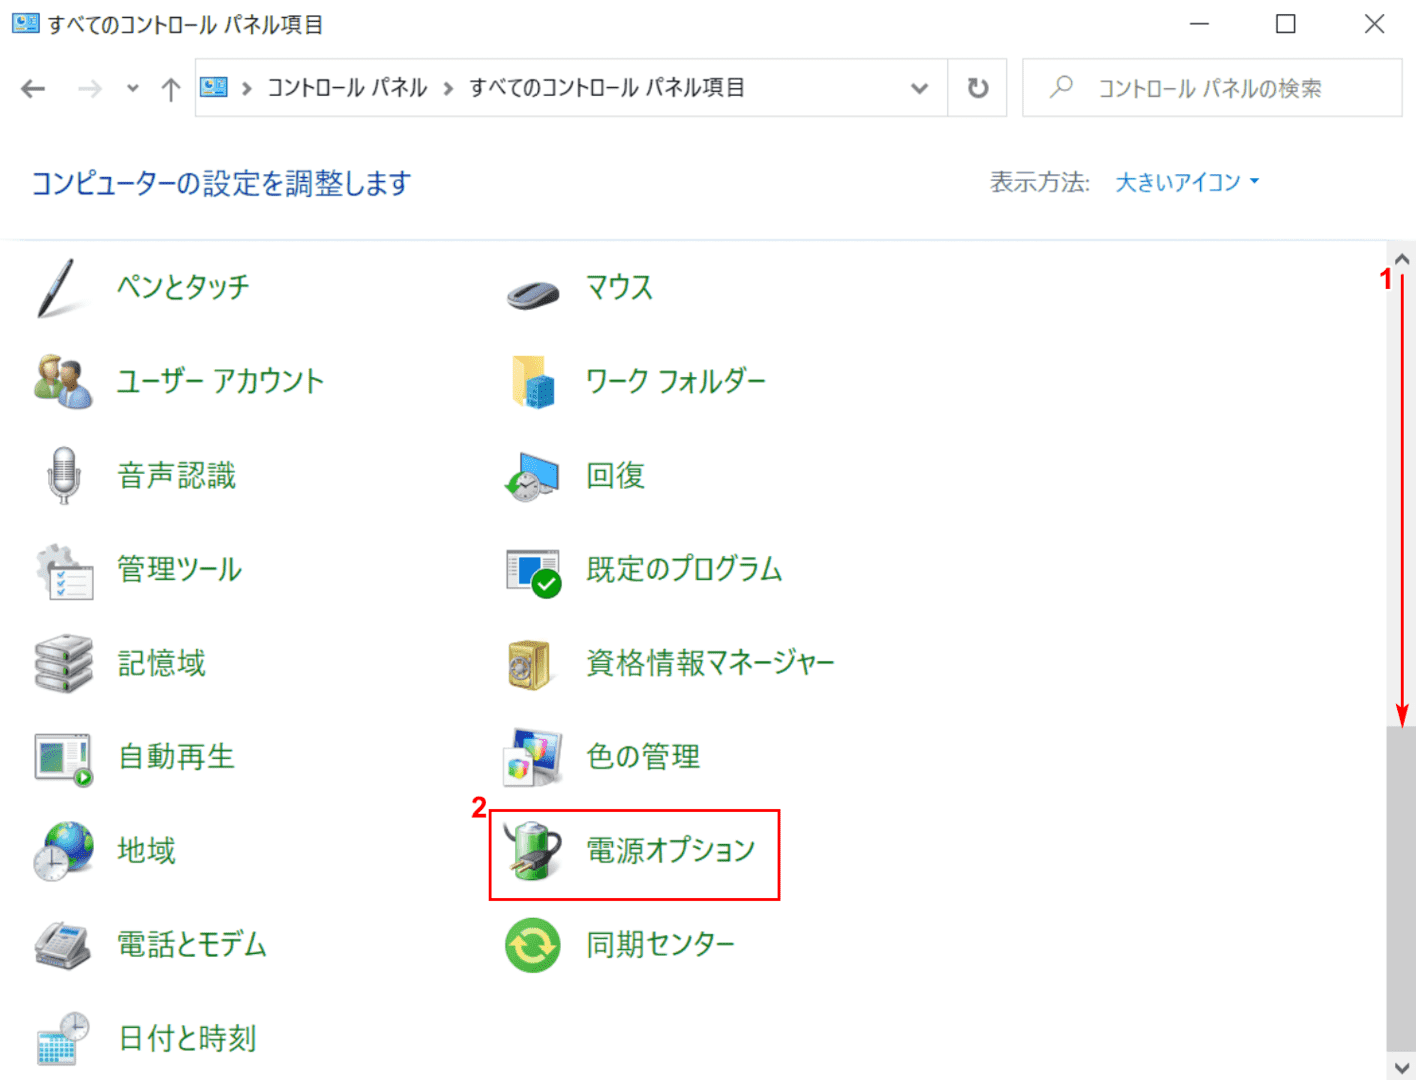The height and width of the screenshot is (1080, 1416).
Task: Open the ワーク フォルダー link
Action: [676, 381]
